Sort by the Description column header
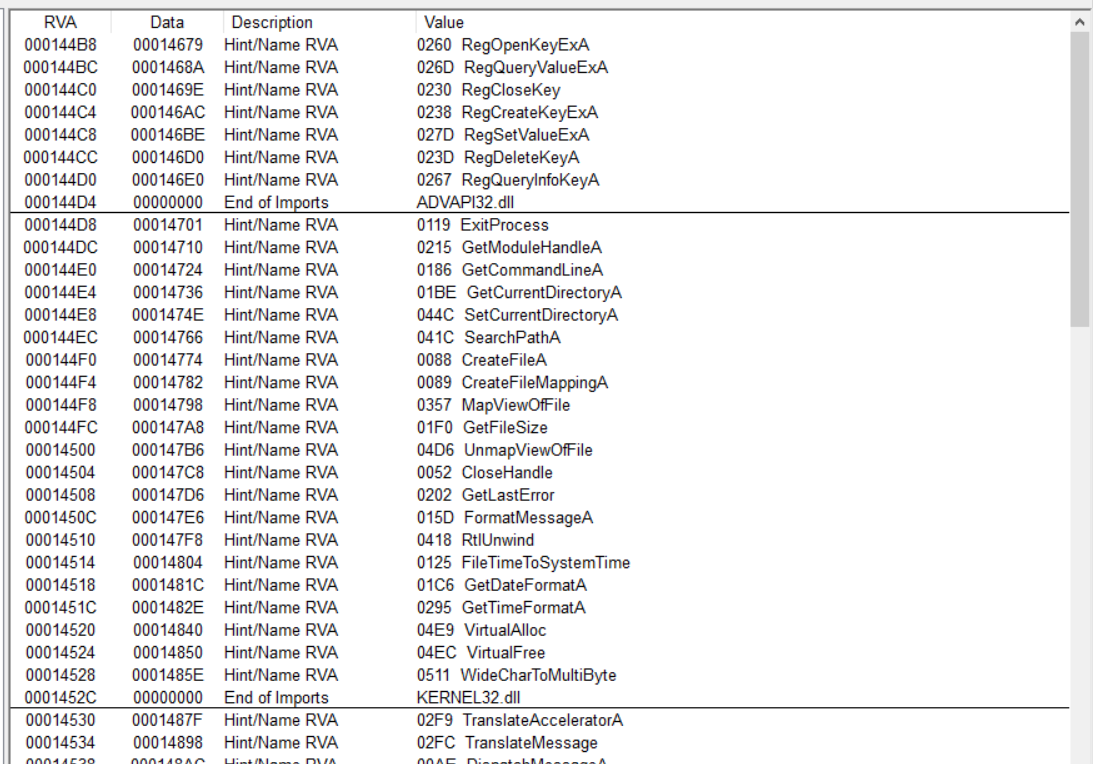Viewport: 1093px width, 764px height. (319, 22)
